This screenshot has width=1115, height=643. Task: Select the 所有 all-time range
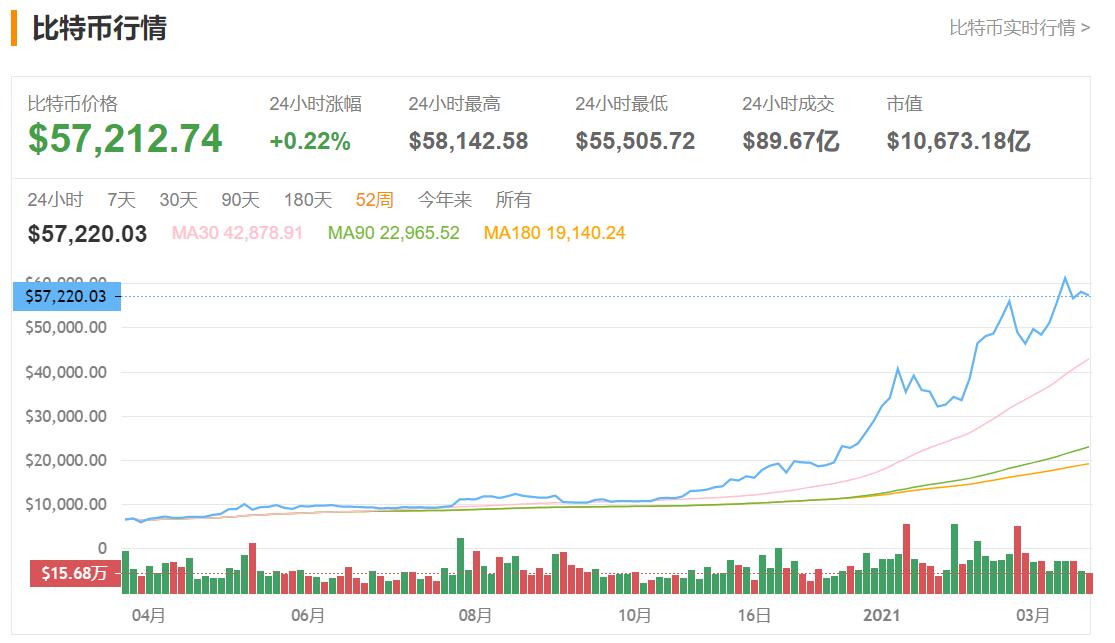(x=513, y=200)
